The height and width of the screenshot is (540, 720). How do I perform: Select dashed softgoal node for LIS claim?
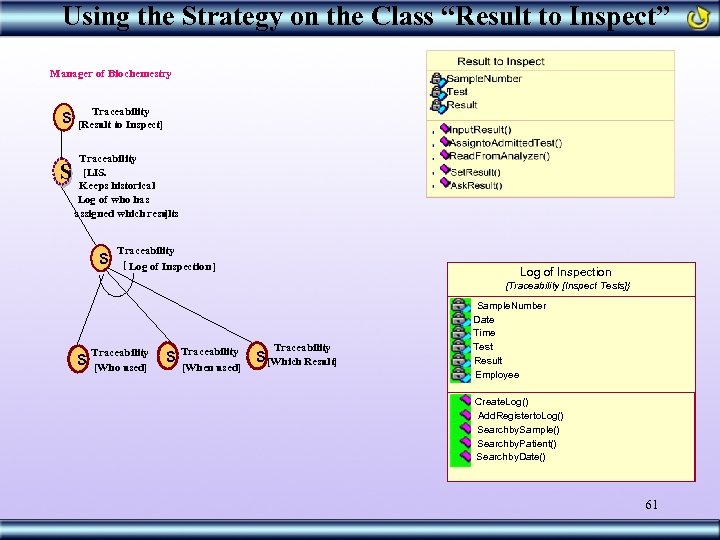click(x=62, y=172)
